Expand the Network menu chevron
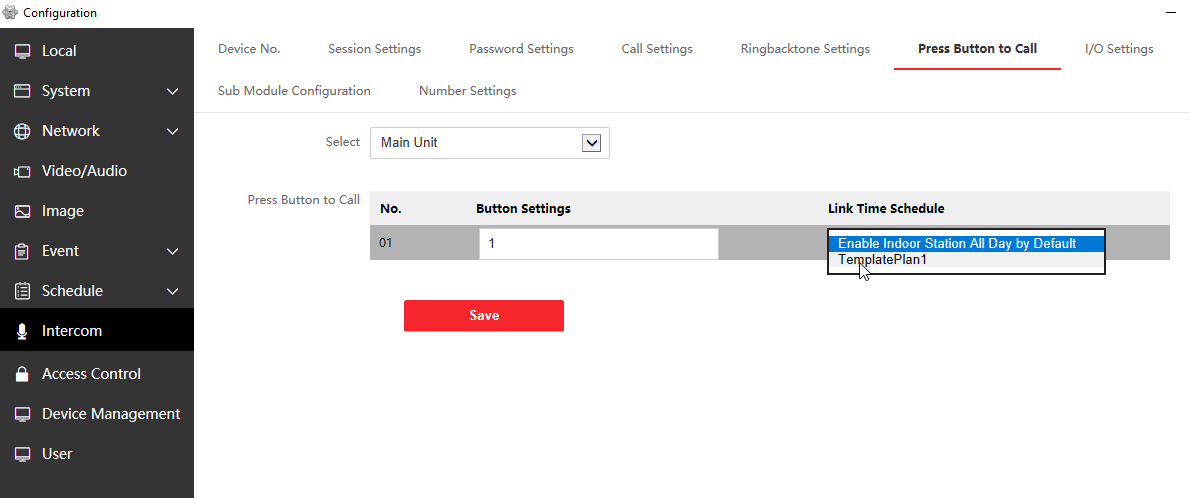The height and width of the screenshot is (498, 1190). click(172, 131)
